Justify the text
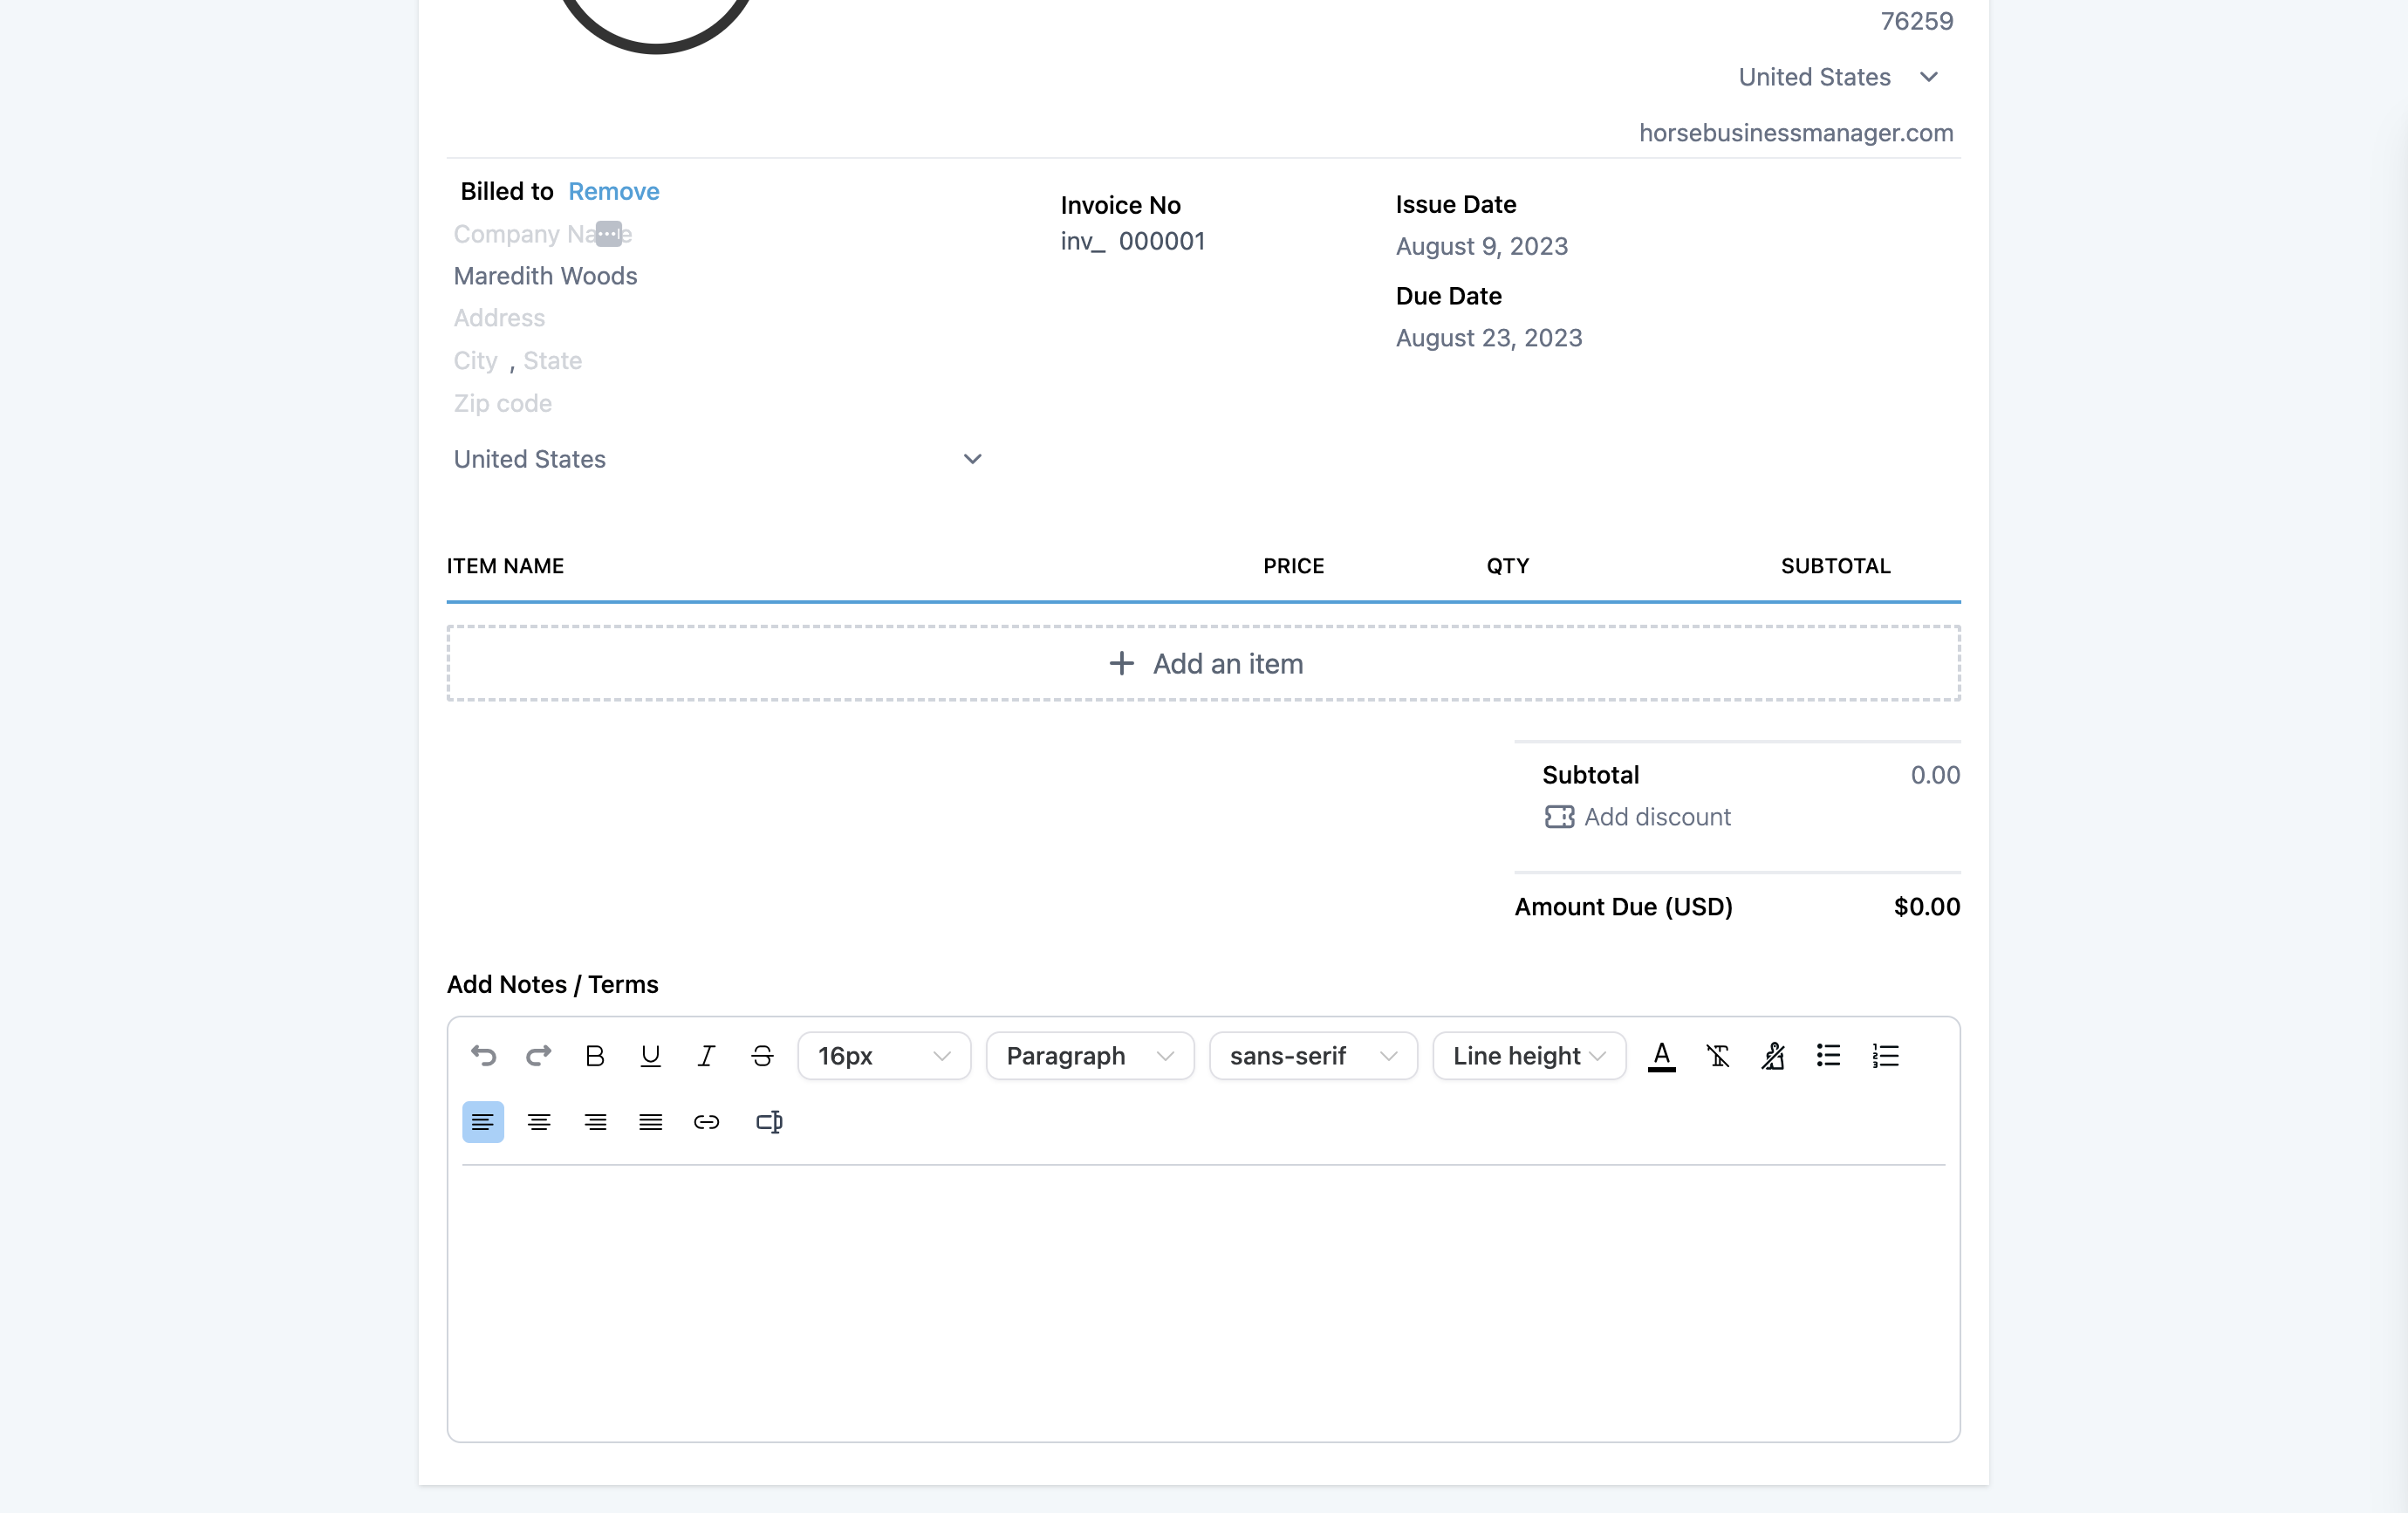This screenshot has width=2408, height=1513. tap(651, 1121)
